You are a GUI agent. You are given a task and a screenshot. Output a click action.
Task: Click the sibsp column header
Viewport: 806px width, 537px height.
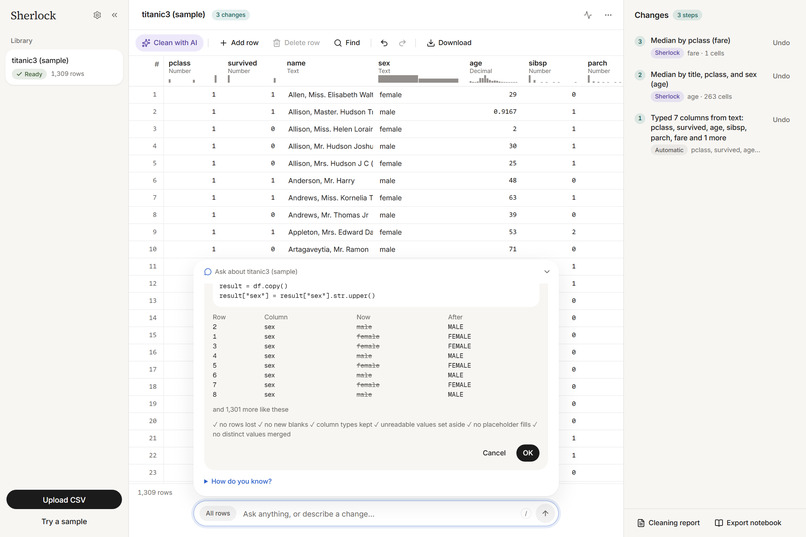tap(553, 71)
